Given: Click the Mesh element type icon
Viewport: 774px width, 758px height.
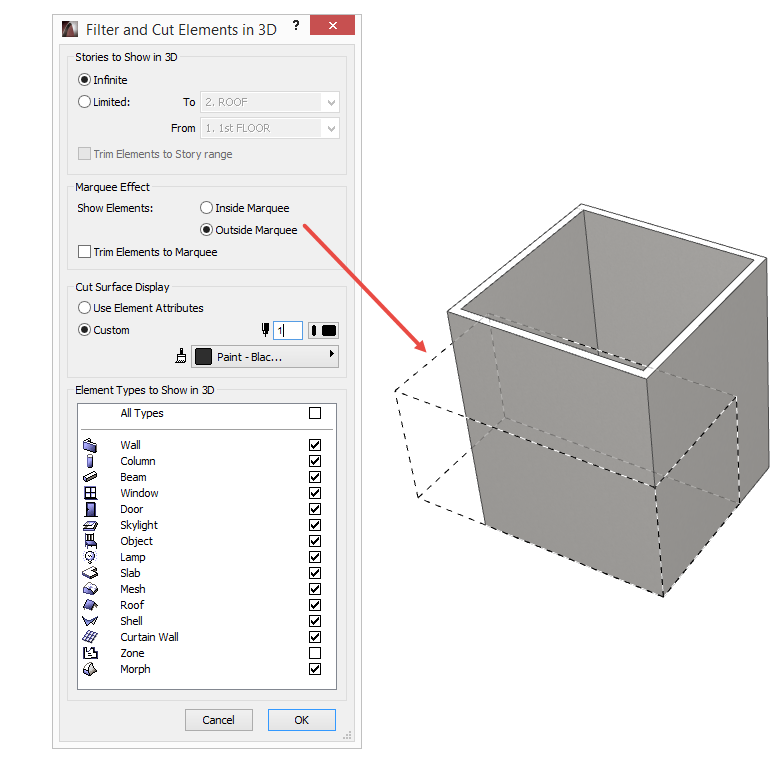Looking at the screenshot, I should [90, 589].
